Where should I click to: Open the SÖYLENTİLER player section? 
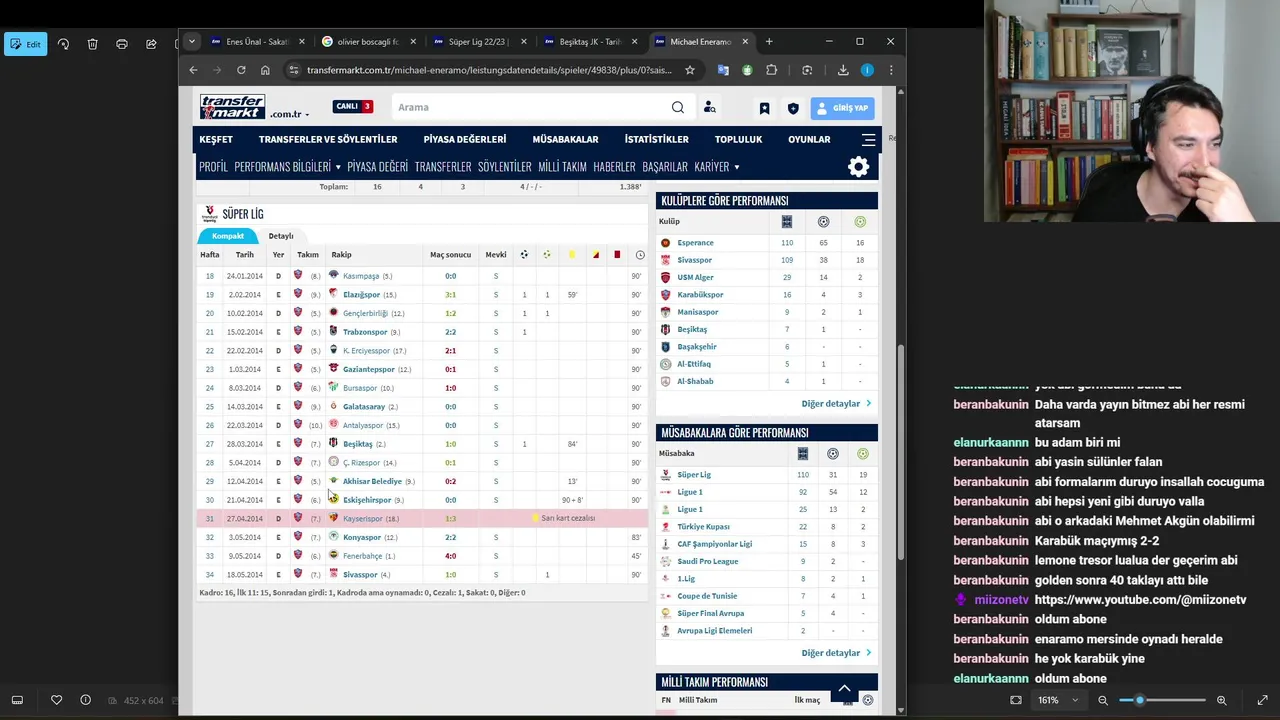(505, 167)
